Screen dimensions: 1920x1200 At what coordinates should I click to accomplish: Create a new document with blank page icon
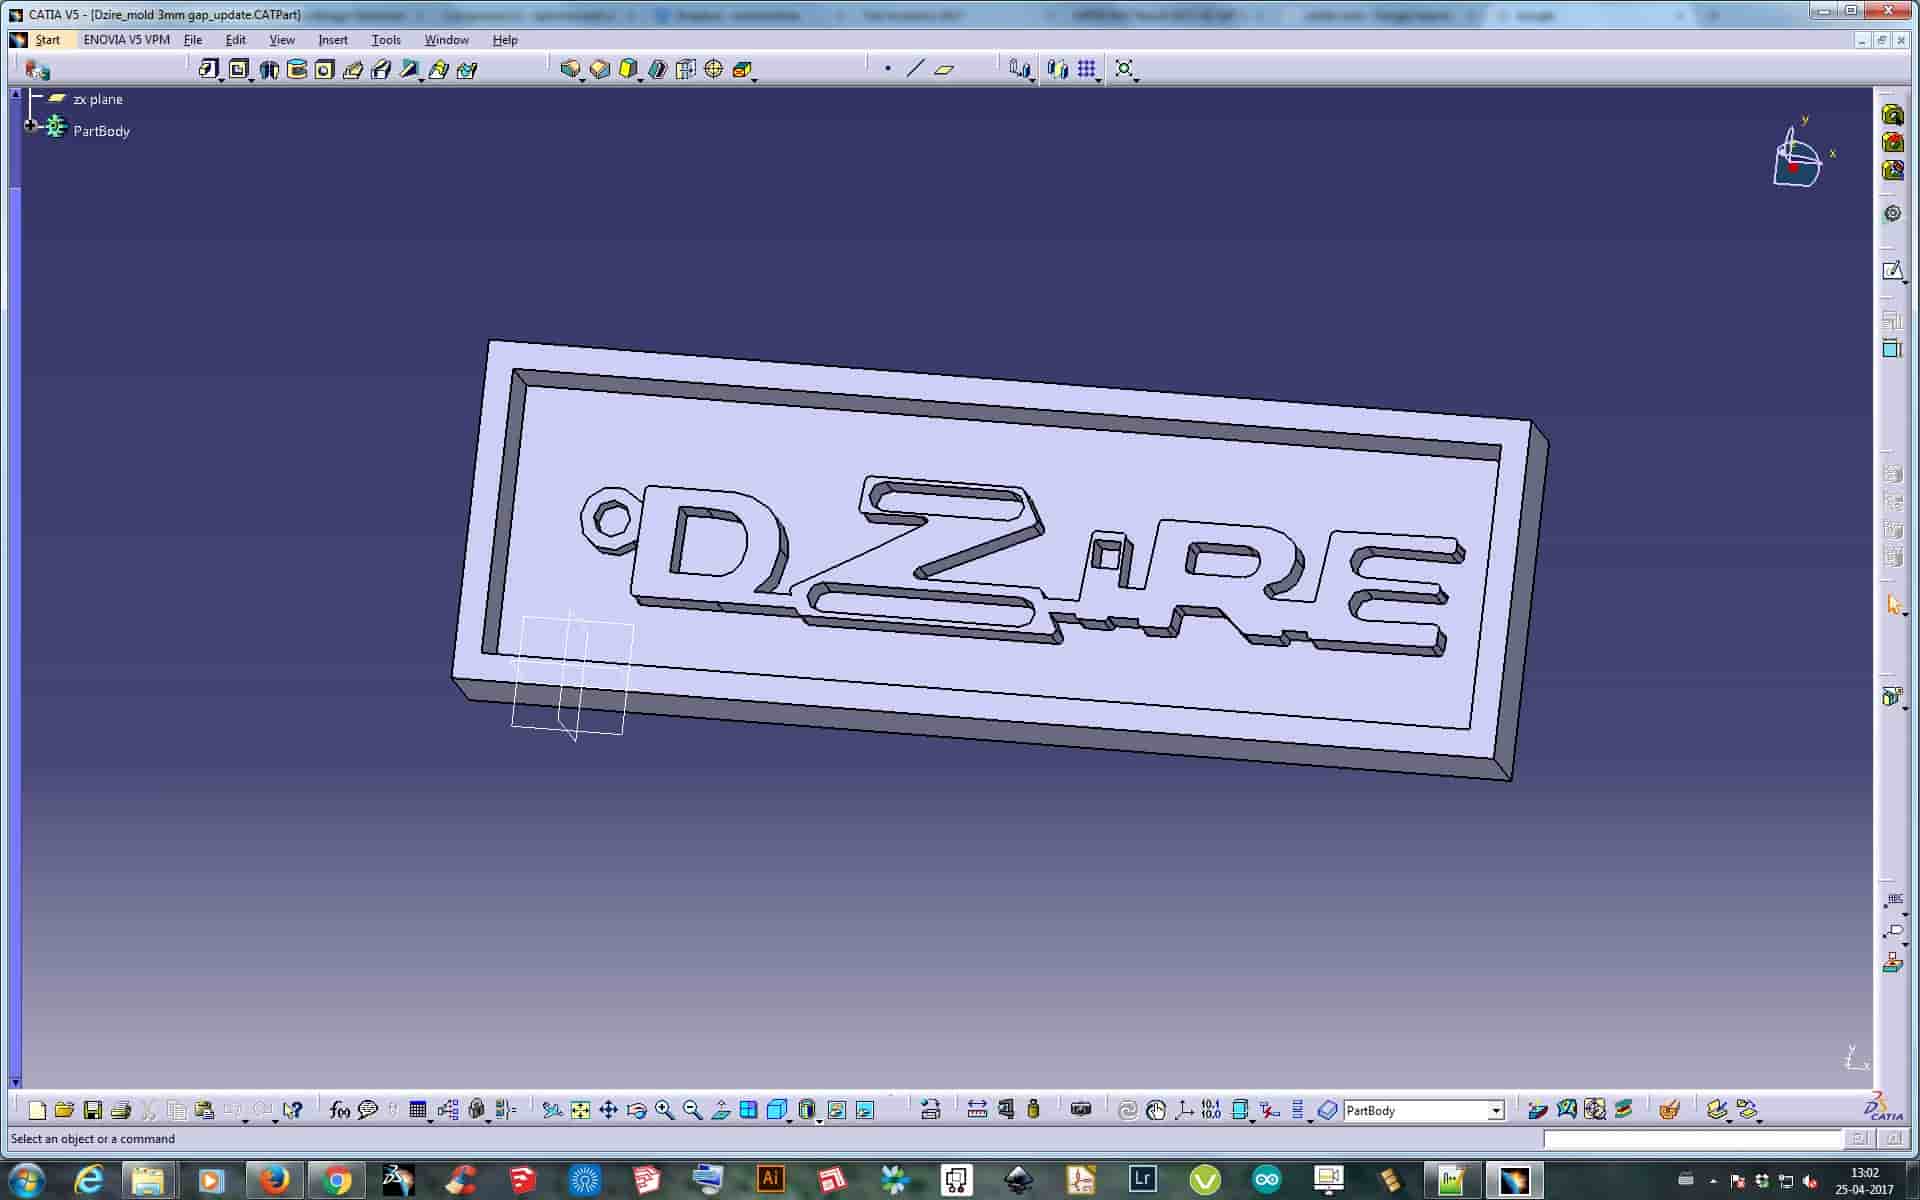(x=37, y=1110)
